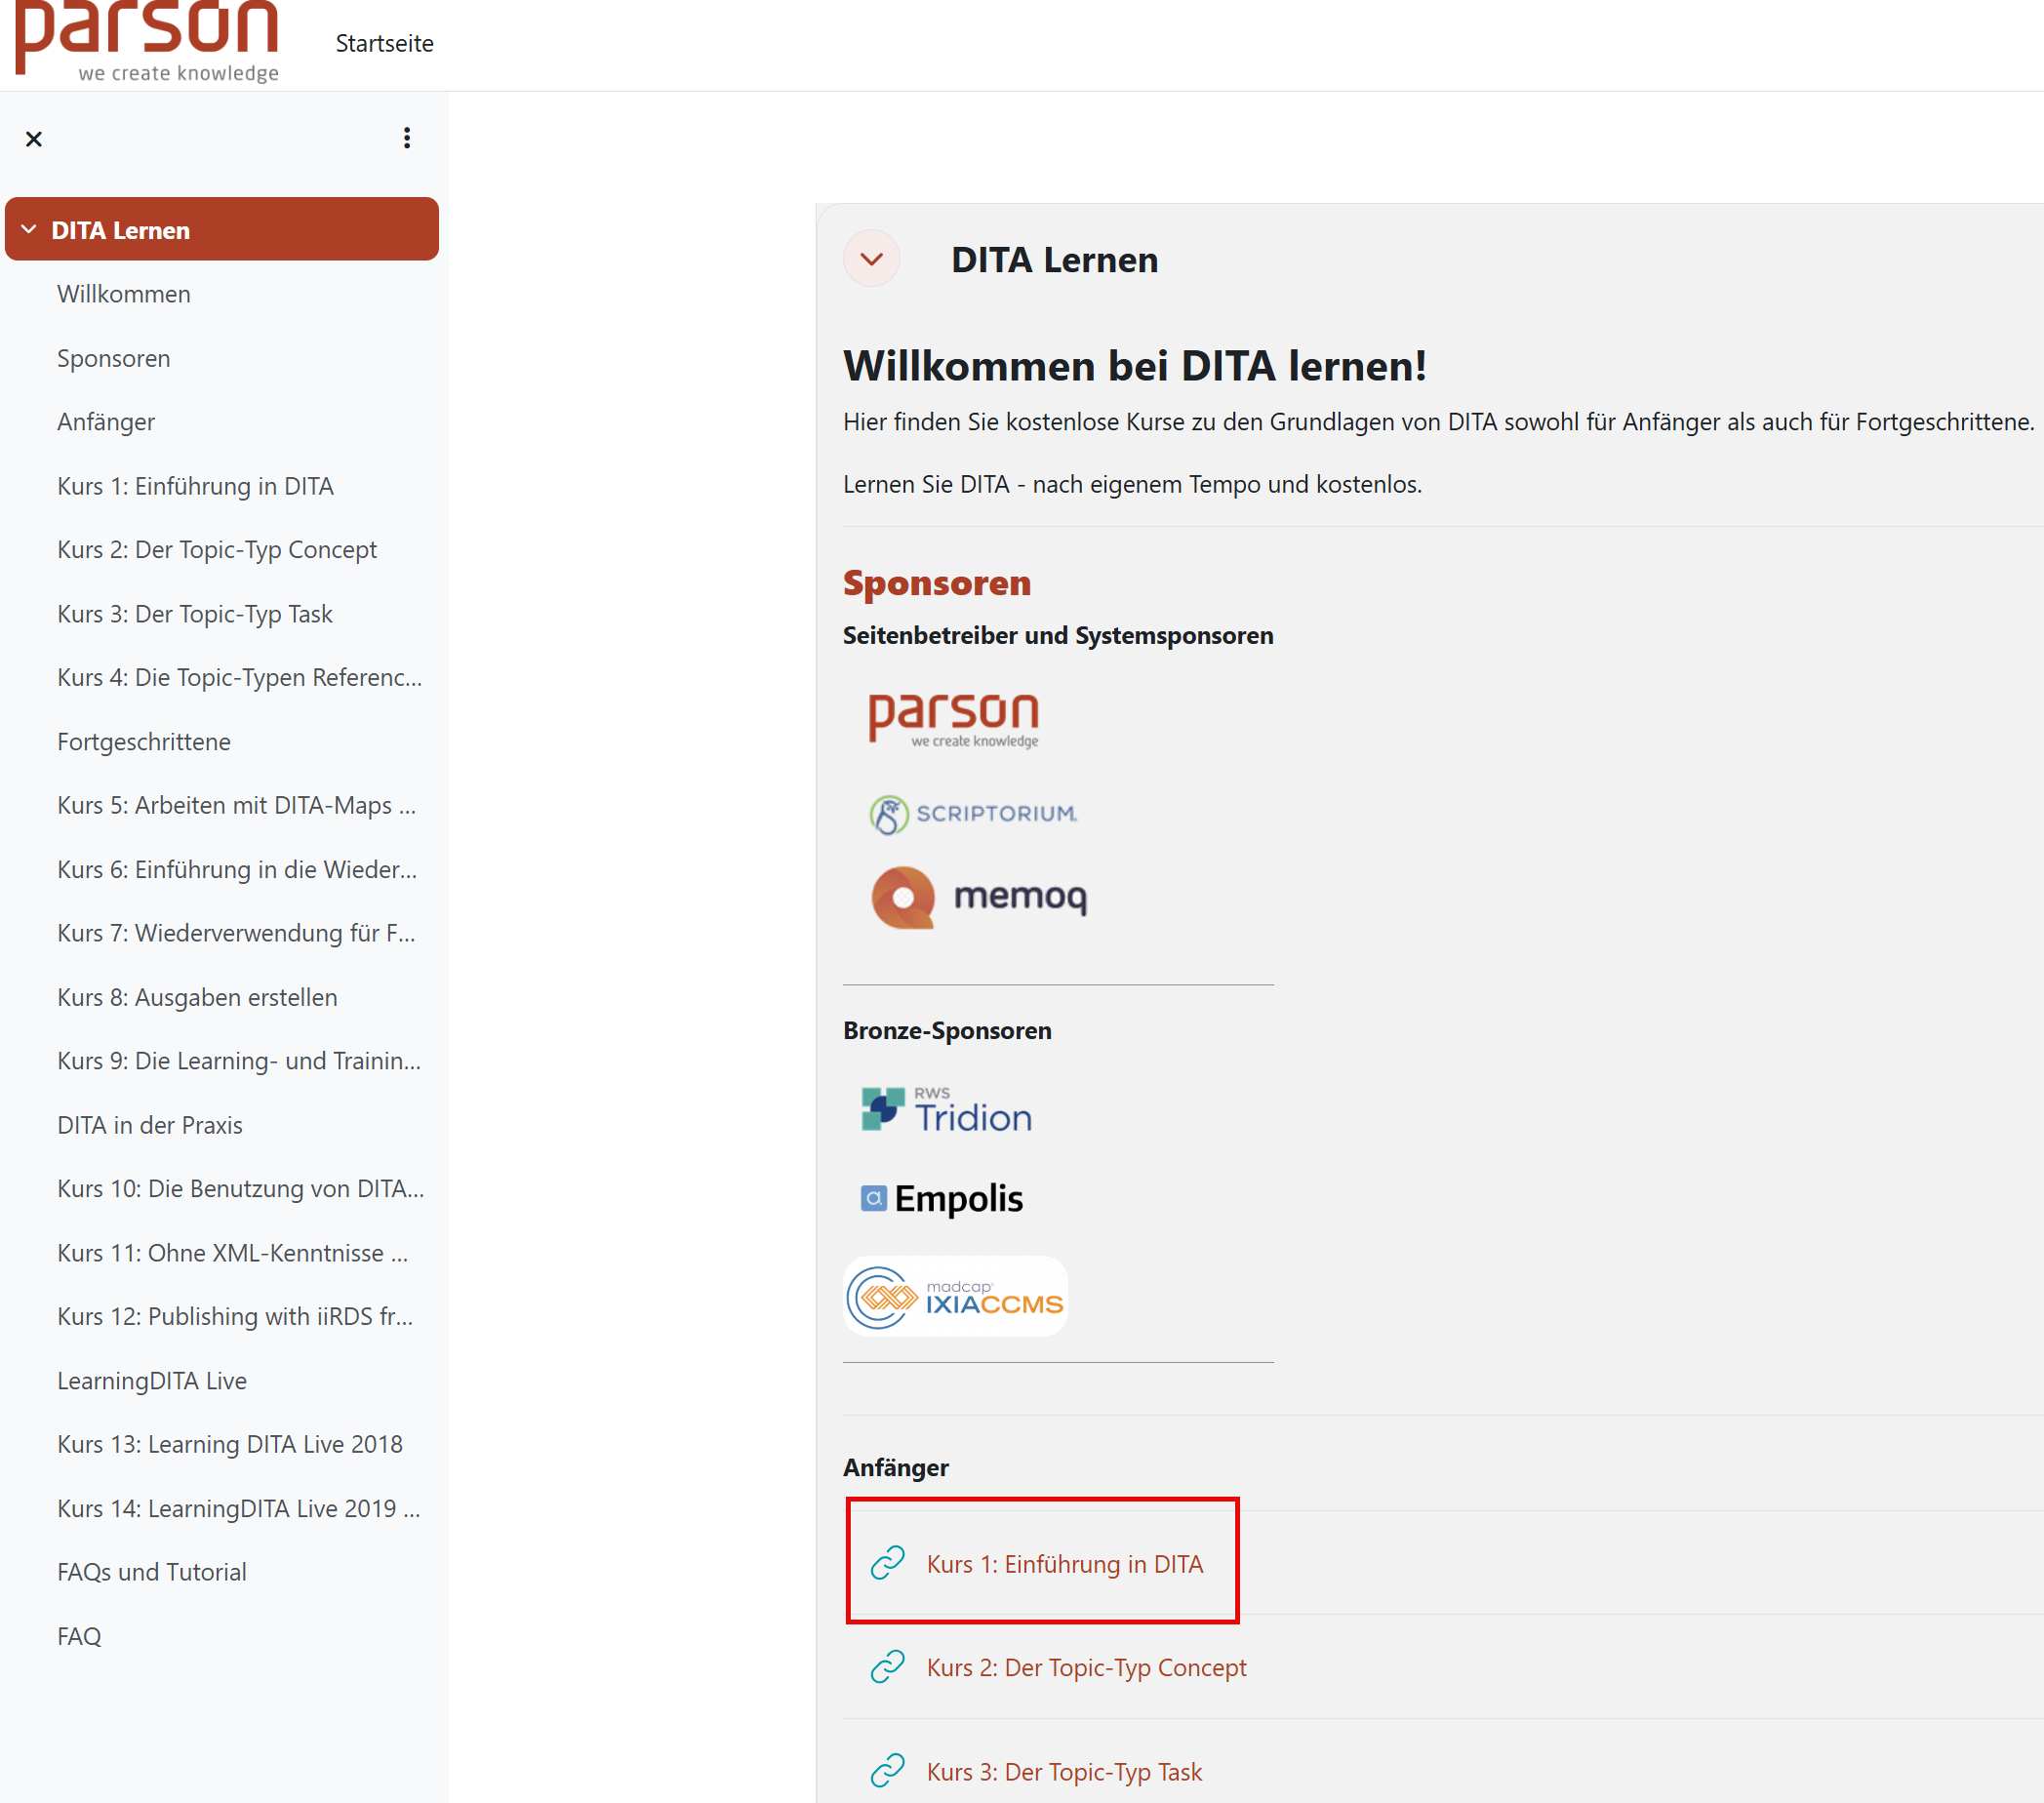
Task: Open content link Kurs 1: Einführung in DITA
Action: click(x=1065, y=1564)
